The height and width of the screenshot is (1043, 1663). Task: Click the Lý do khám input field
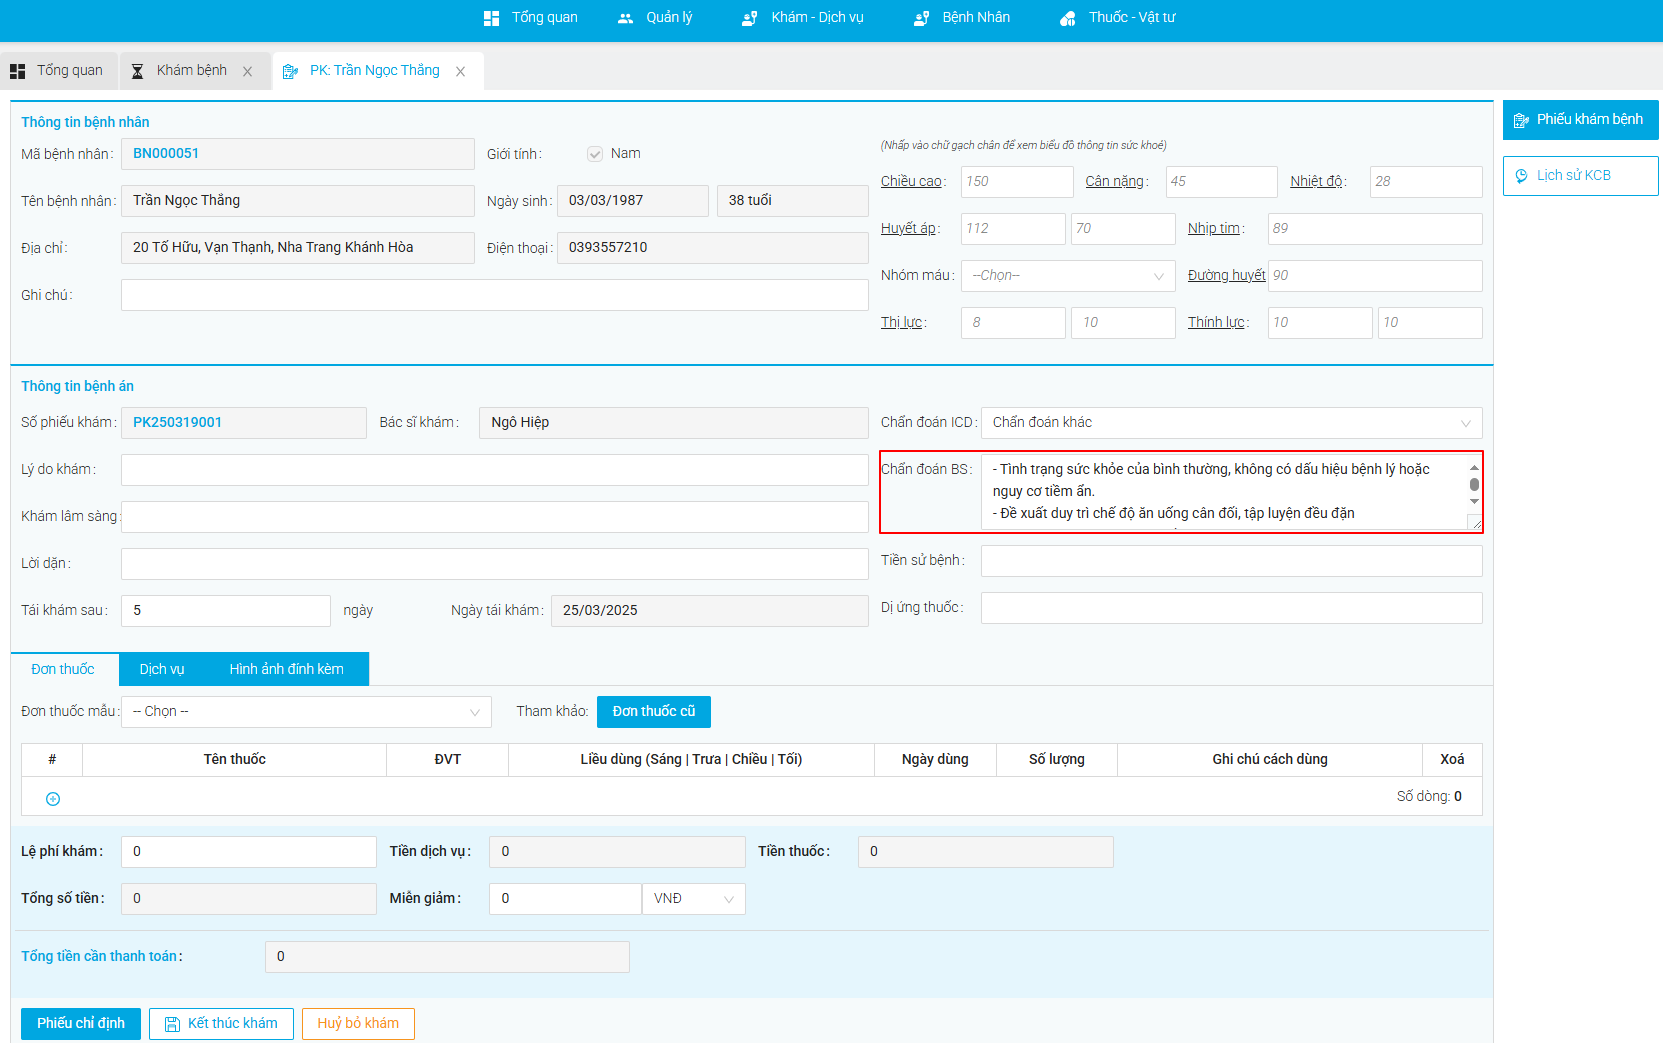click(495, 470)
